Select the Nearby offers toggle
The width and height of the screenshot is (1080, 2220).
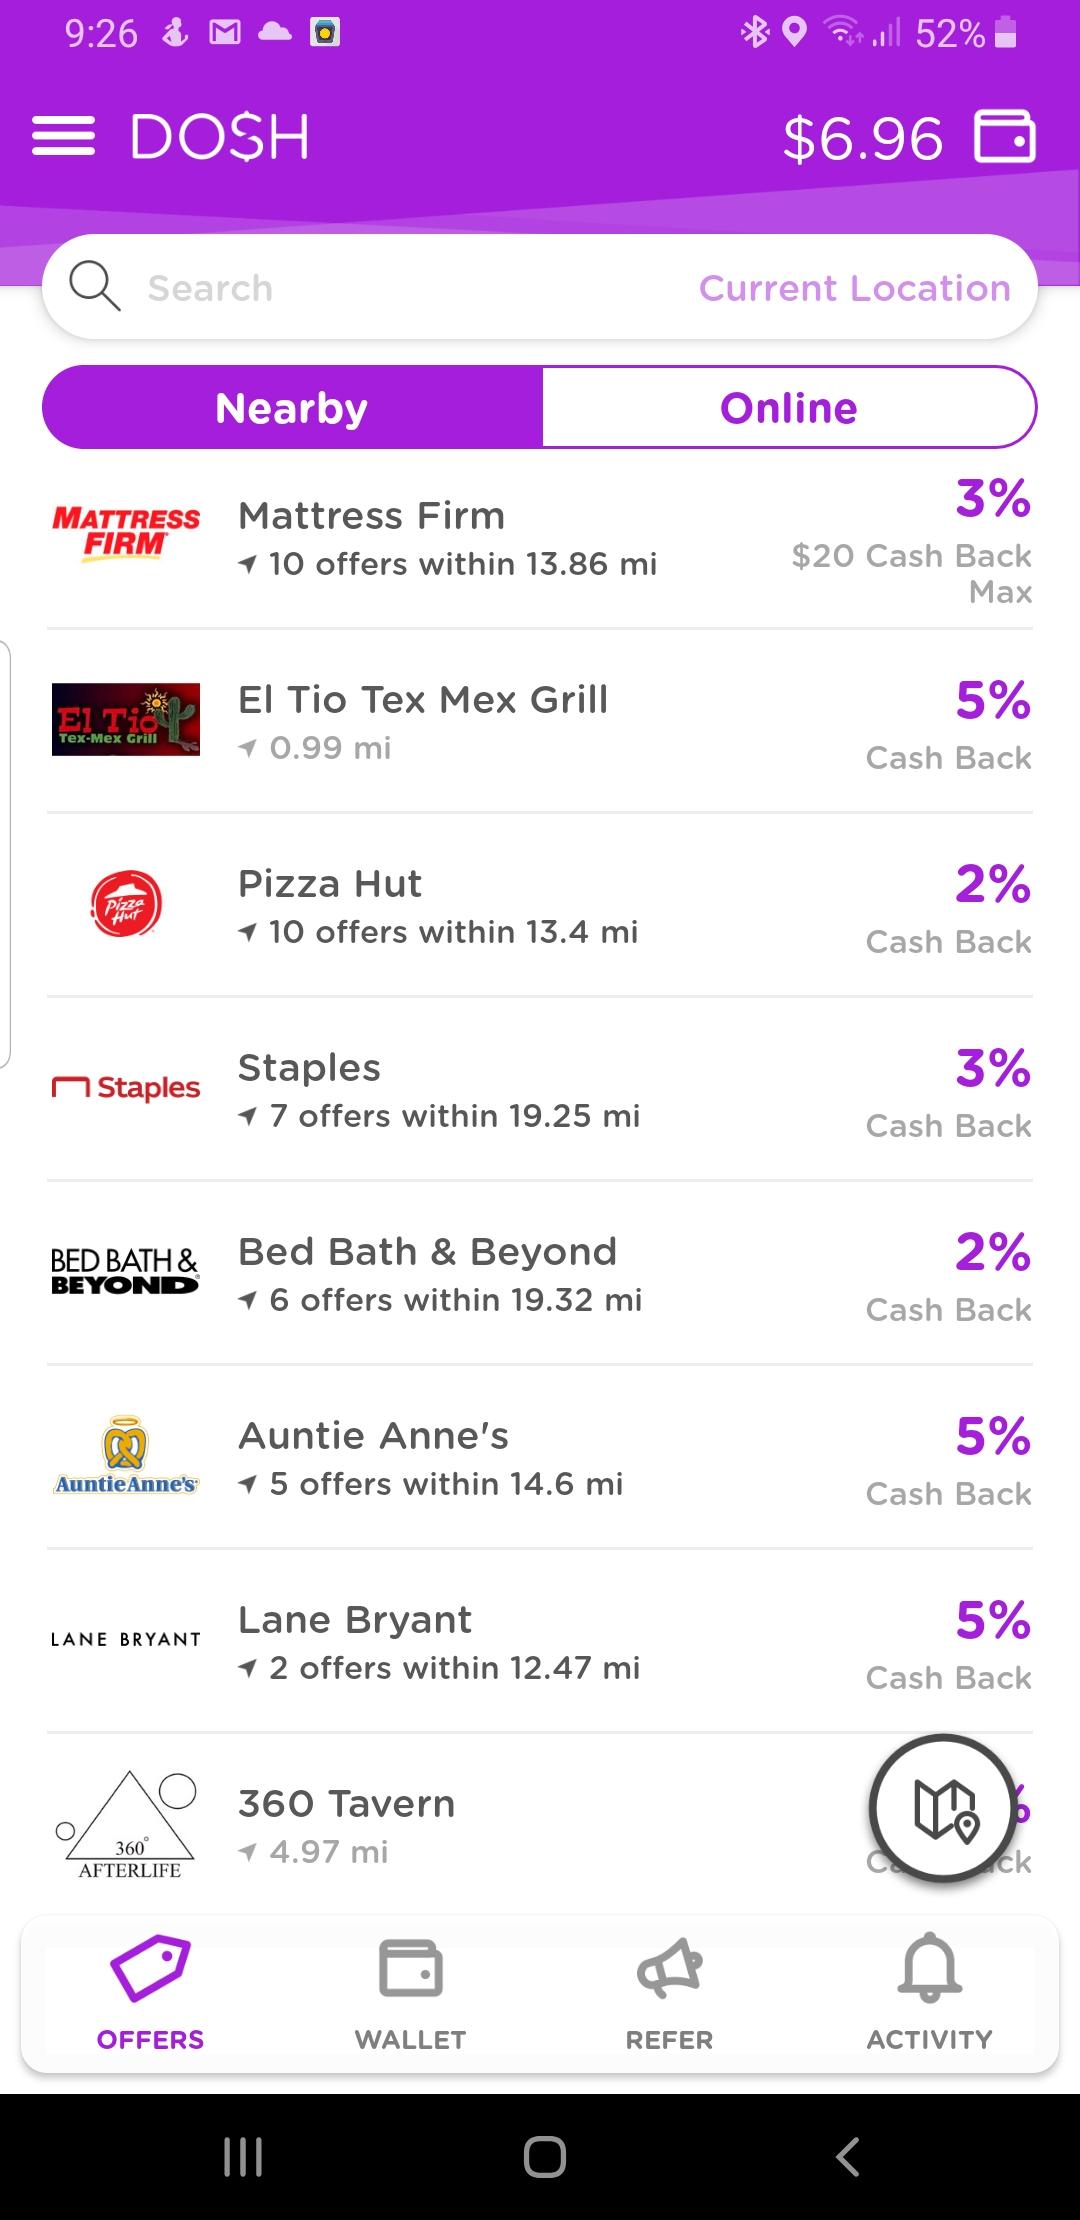292,408
